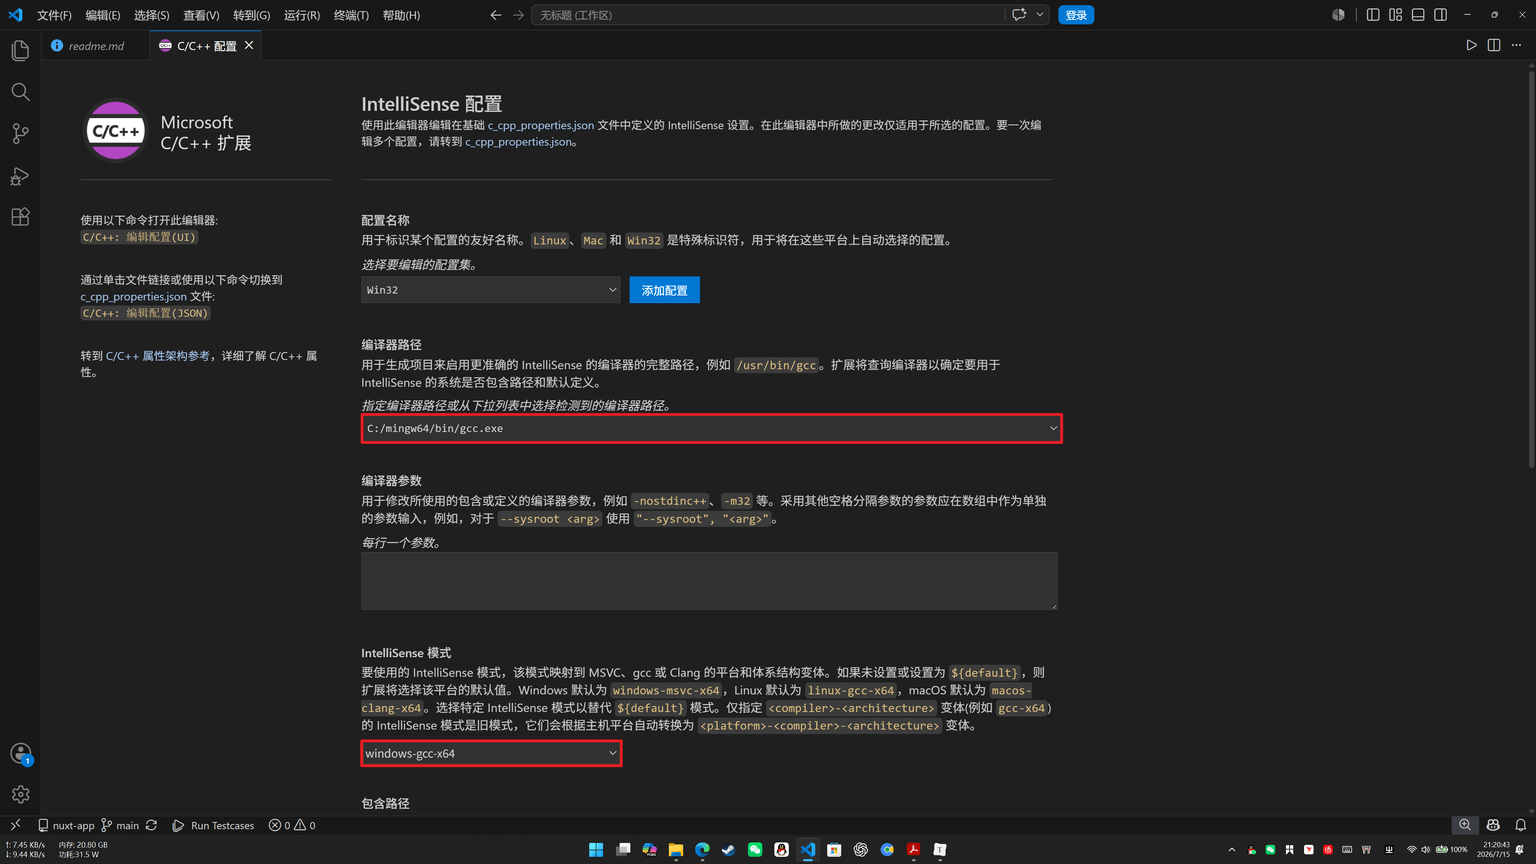Open the Windows Start button

(596, 850)
